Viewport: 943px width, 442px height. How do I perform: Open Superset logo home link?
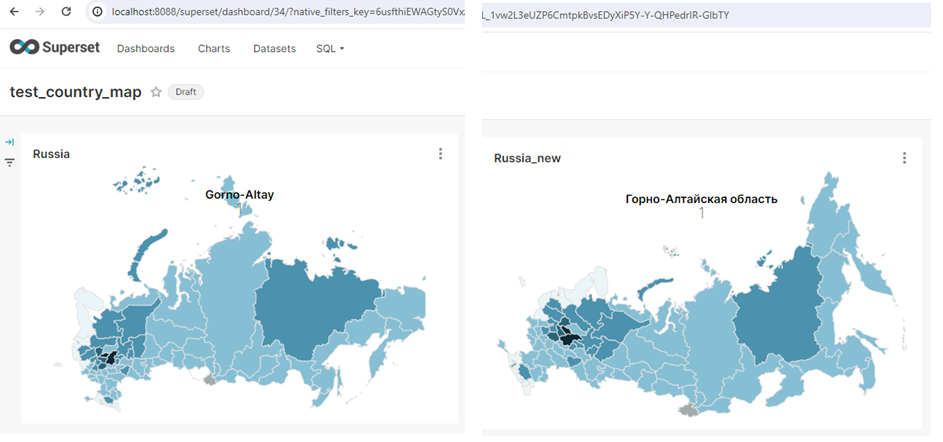(x=55, y=48)
